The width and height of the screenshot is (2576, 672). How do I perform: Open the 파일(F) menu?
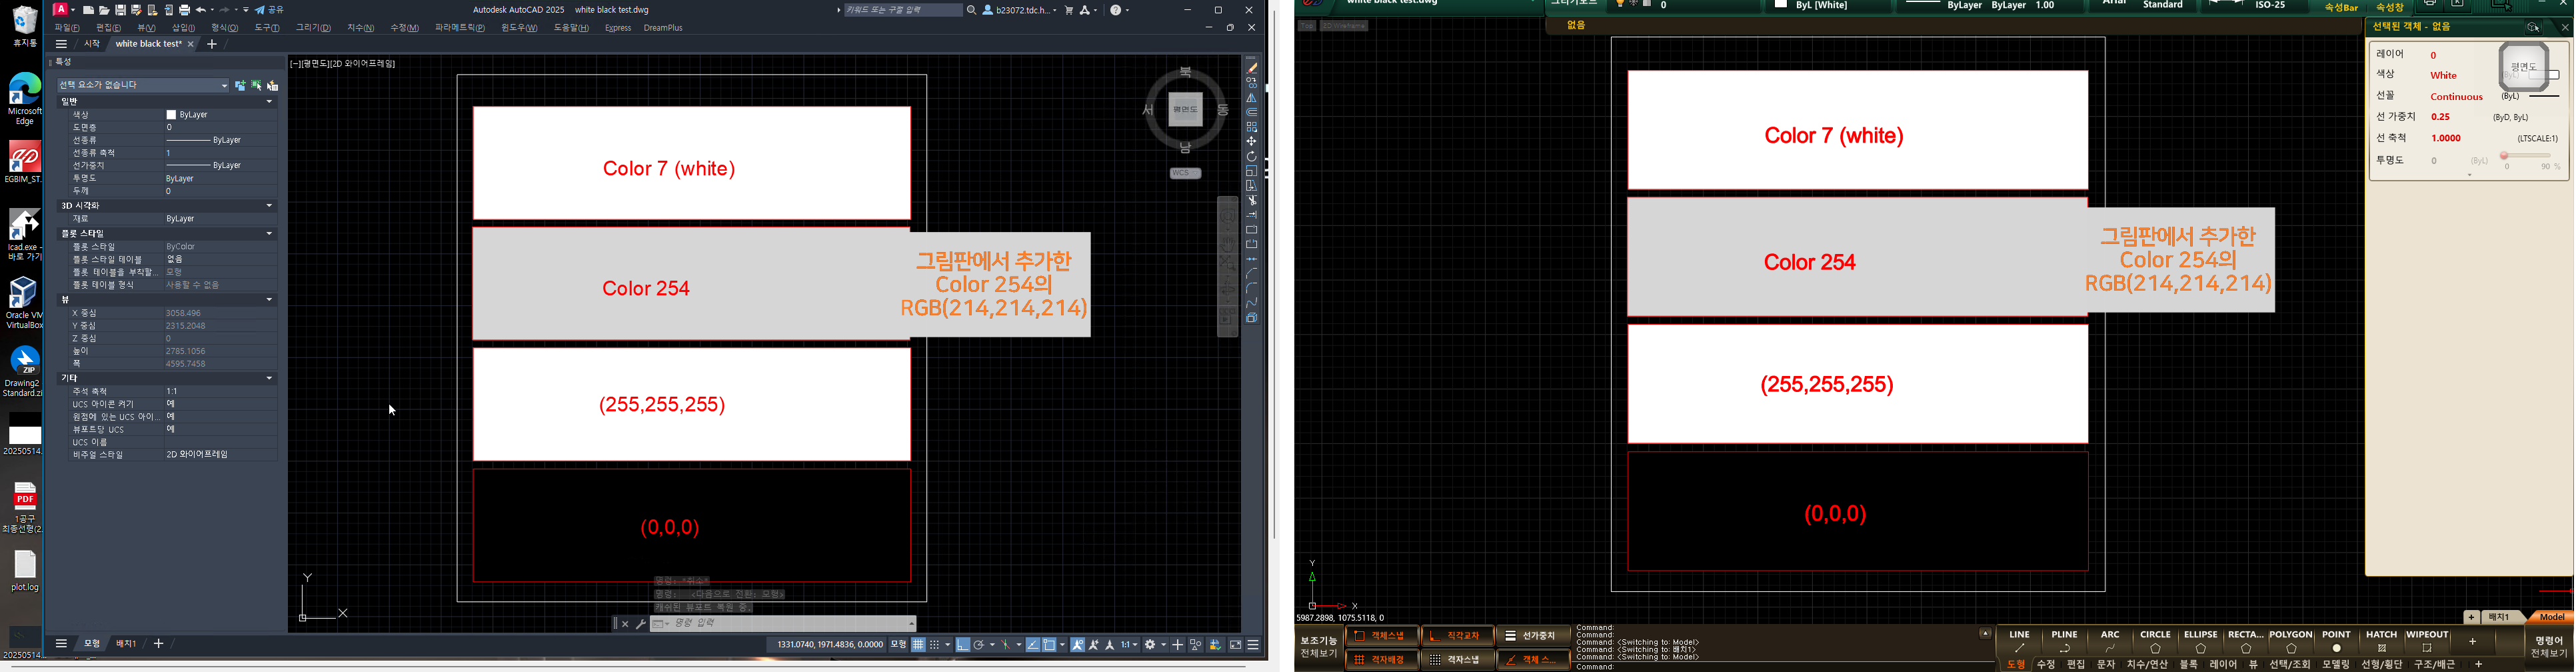67,28
